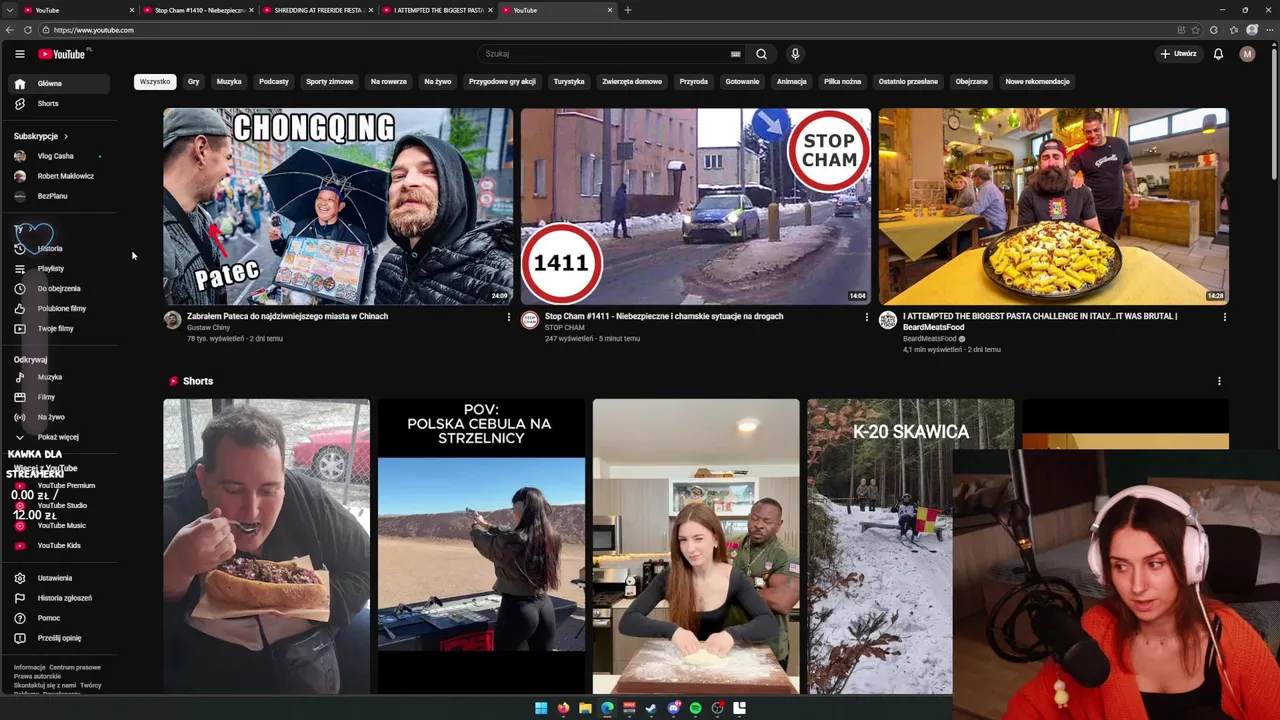Image resolution: width=1280 pixels, height=720 pixels.
Task: Open options for the Chongqing Patec video
Action: 509,317
